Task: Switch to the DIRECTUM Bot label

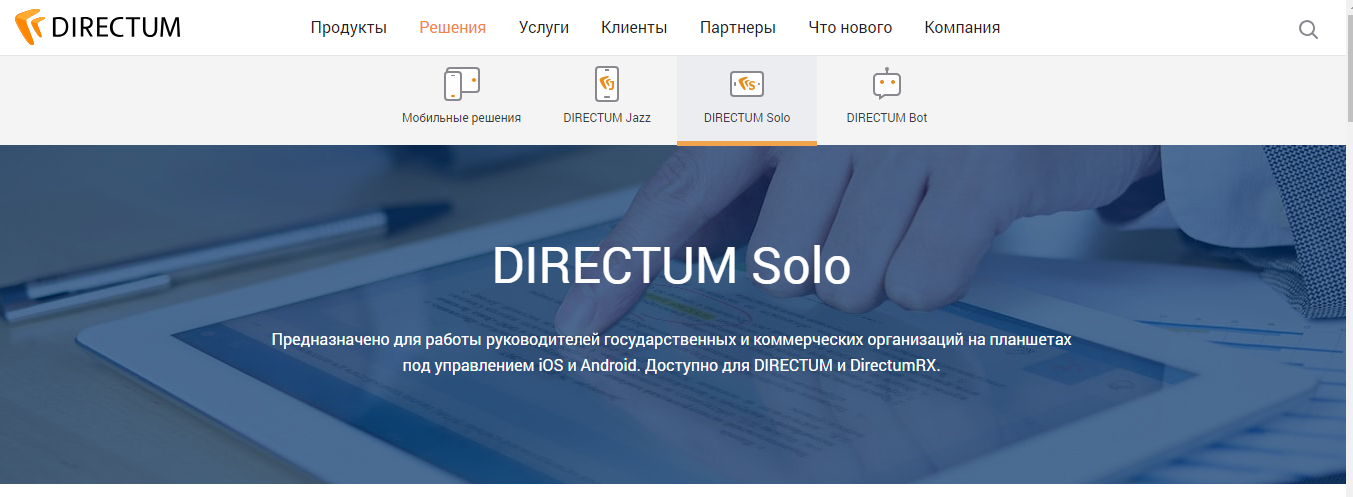Action: pyautogui.click(x=886, y=118)
